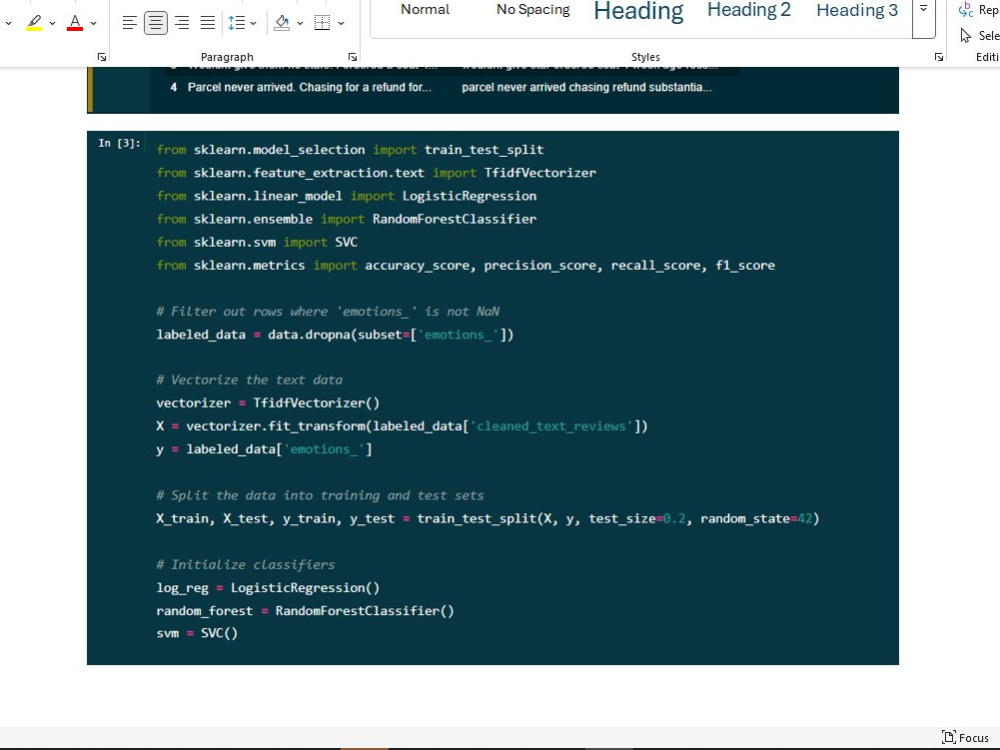Image resolution: width=1000 pixels, height=750 pixels.
Task: Click Replace in Editing group
Action: click(x=979, y=10)
